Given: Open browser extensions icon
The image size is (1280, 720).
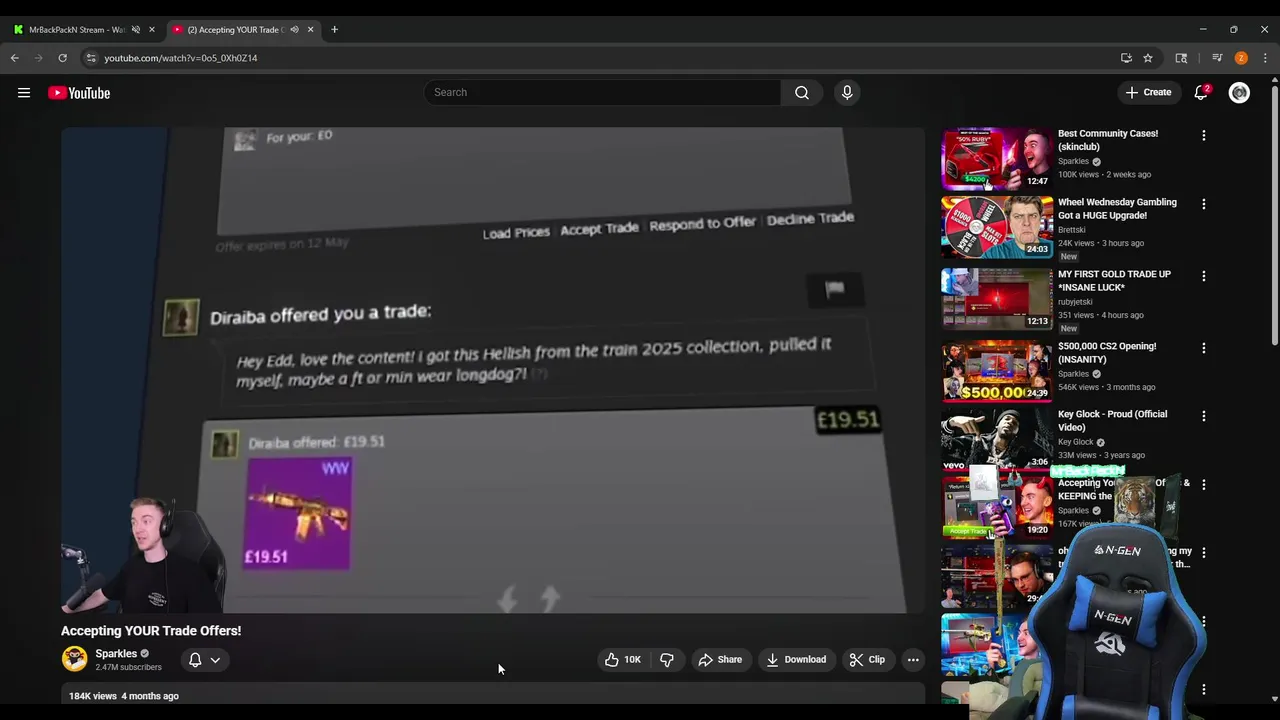Looking at the screenshot, I should (1181, 58).
